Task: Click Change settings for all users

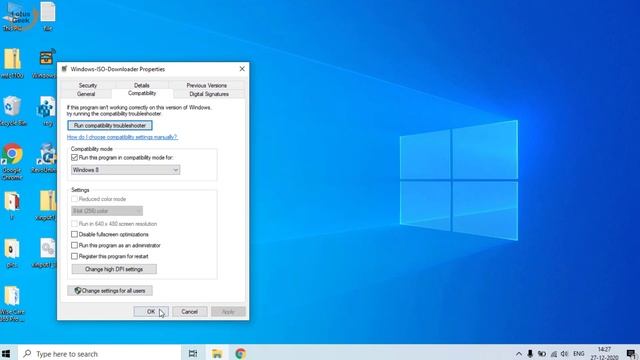Action: pyautogui.click(x=110, y=291)
